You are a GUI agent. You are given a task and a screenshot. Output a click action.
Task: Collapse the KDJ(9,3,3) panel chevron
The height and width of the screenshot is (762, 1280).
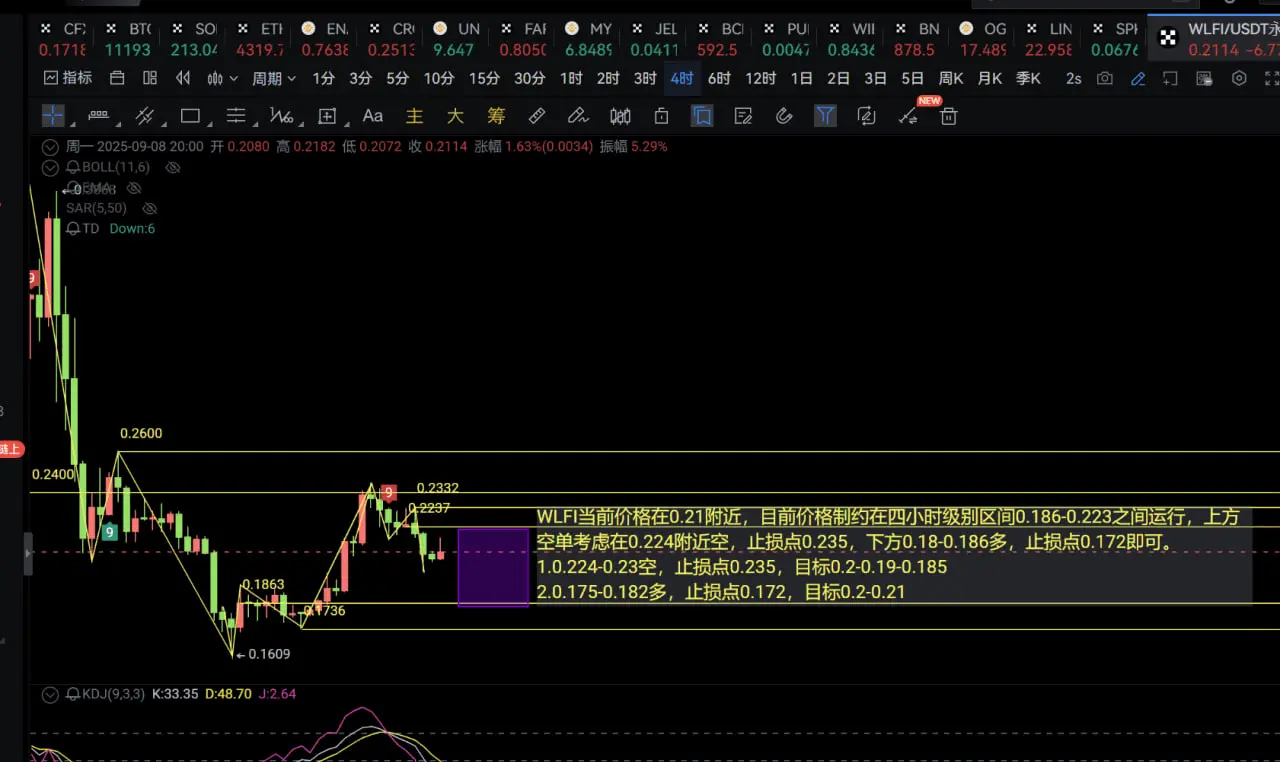(x=50, y=693)
